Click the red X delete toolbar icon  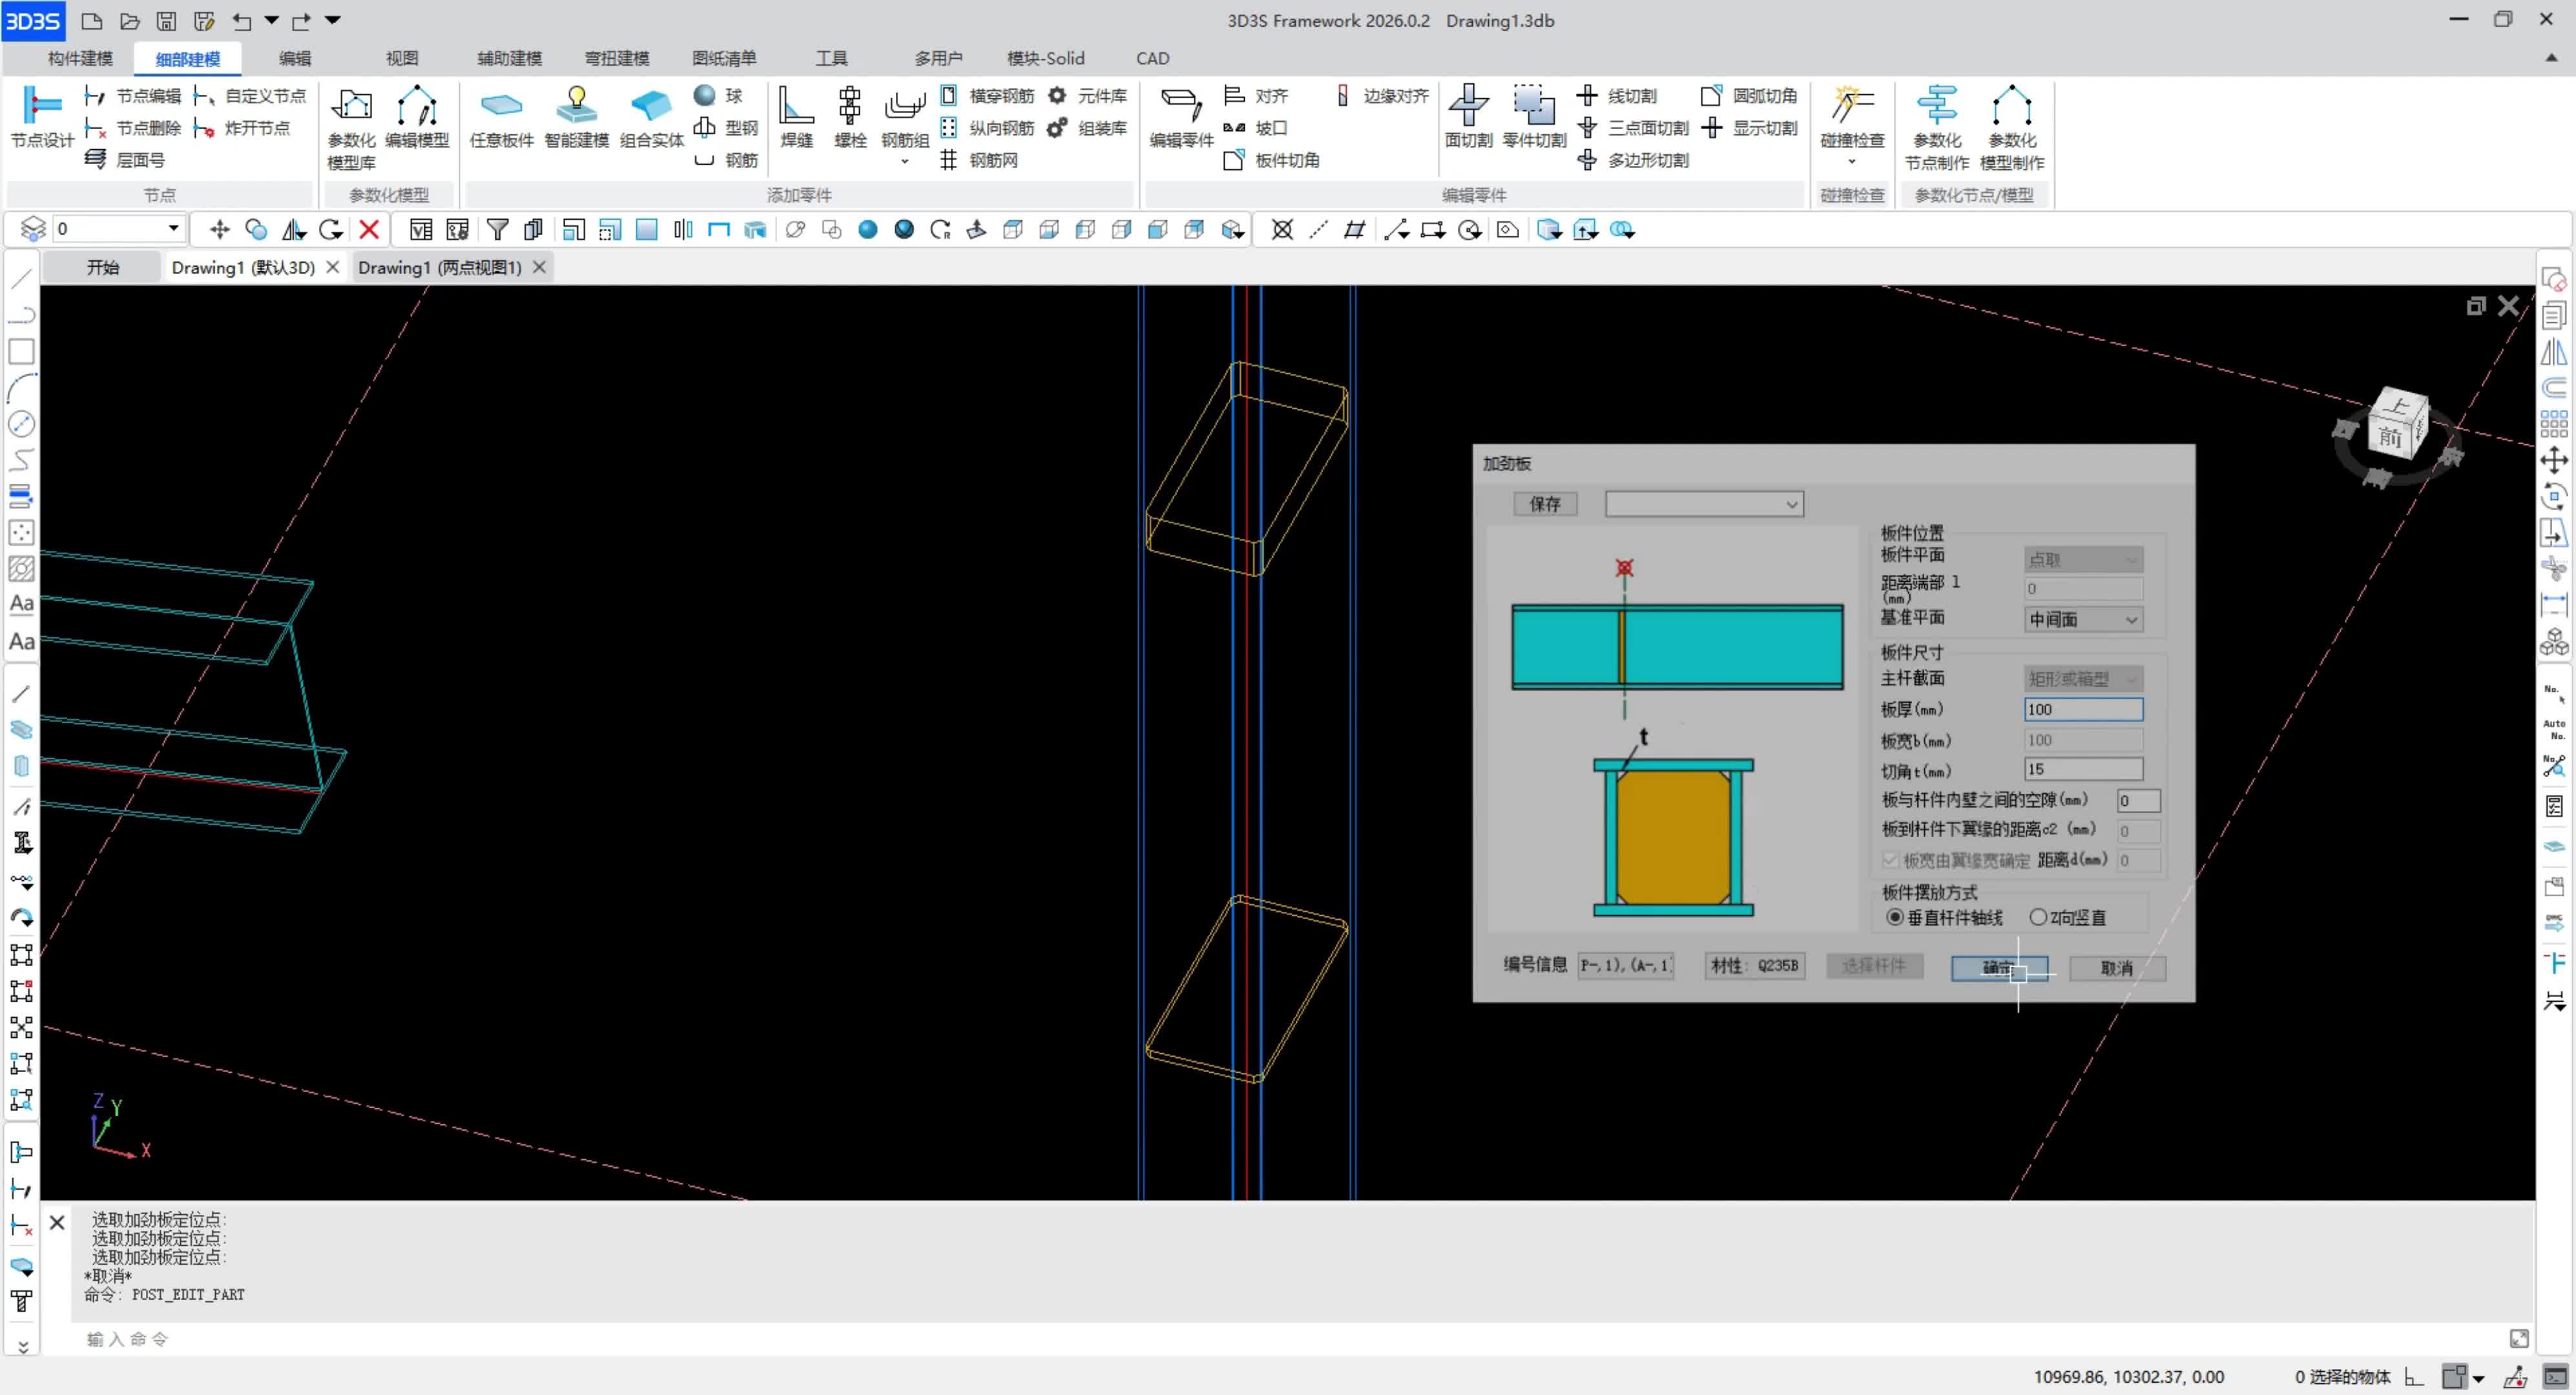369,230
